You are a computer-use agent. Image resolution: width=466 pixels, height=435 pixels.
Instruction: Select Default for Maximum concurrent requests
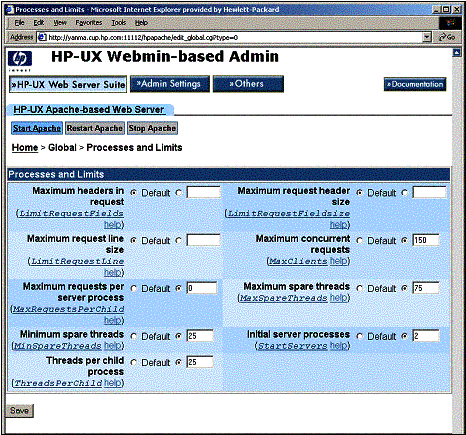point(360,240)
